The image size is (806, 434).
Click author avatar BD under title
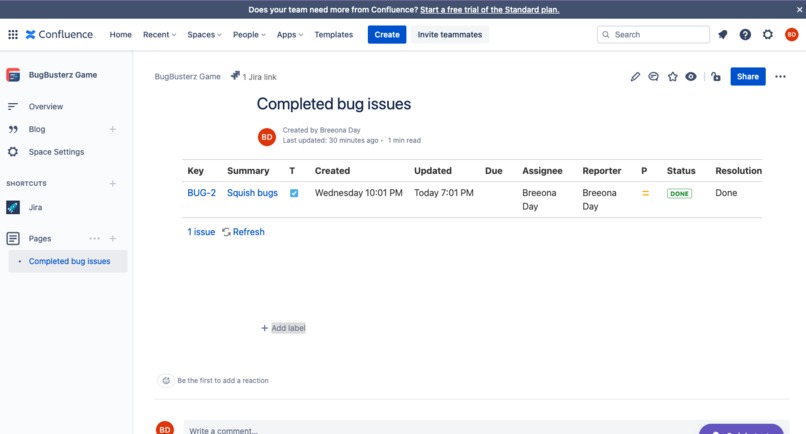(267, 137)
